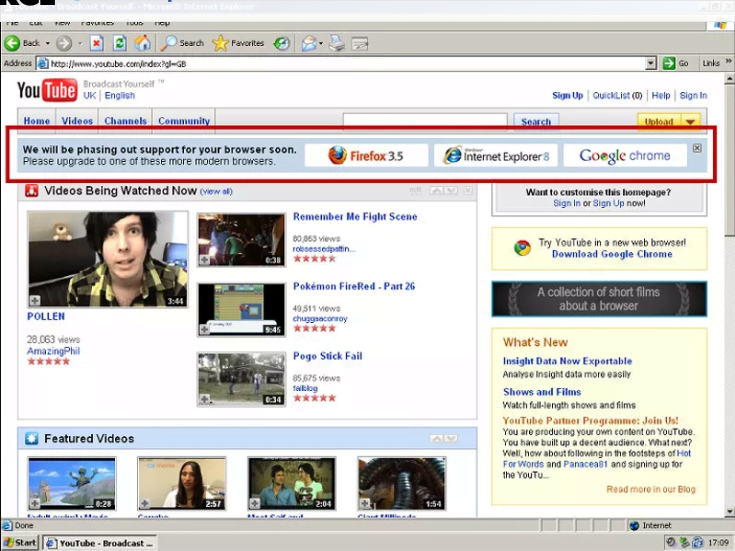Viewport: 735px width, 551px height.
Task: Dismiss the browser upgrade warning banner
Action: 697,148
